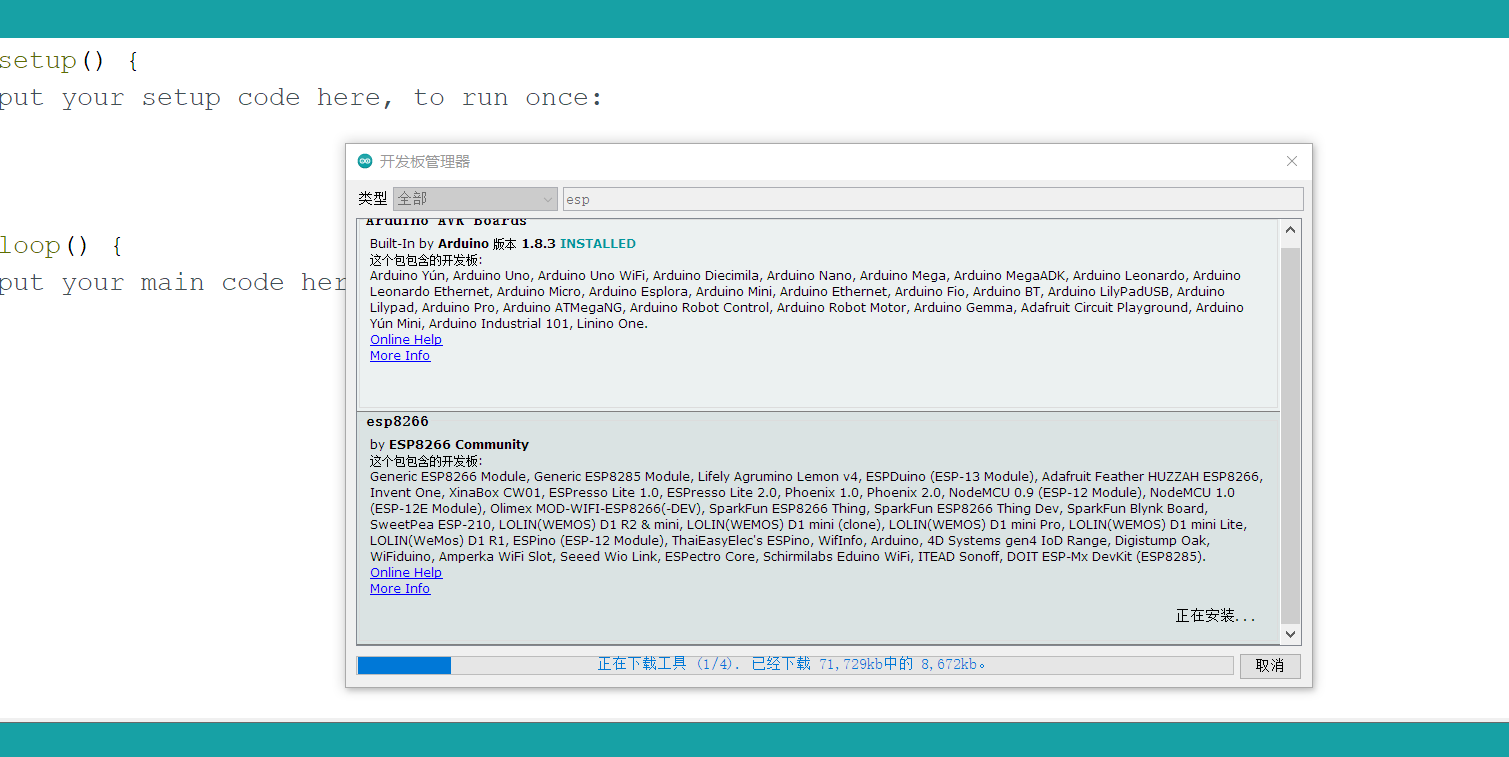Image resolution: width=1509 pixels, height=757 pixels.
Task: Click the download progress bar
Action: tap(795, 665)
